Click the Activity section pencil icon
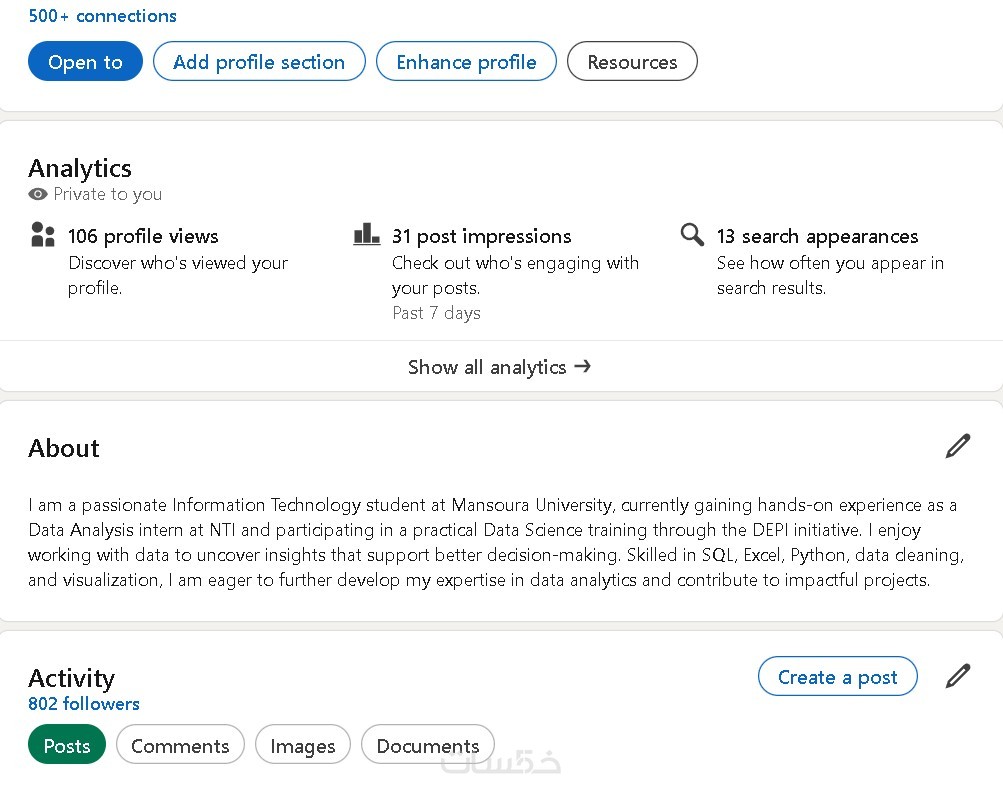This screenshot has width=1003, height=790. point(957,677)
